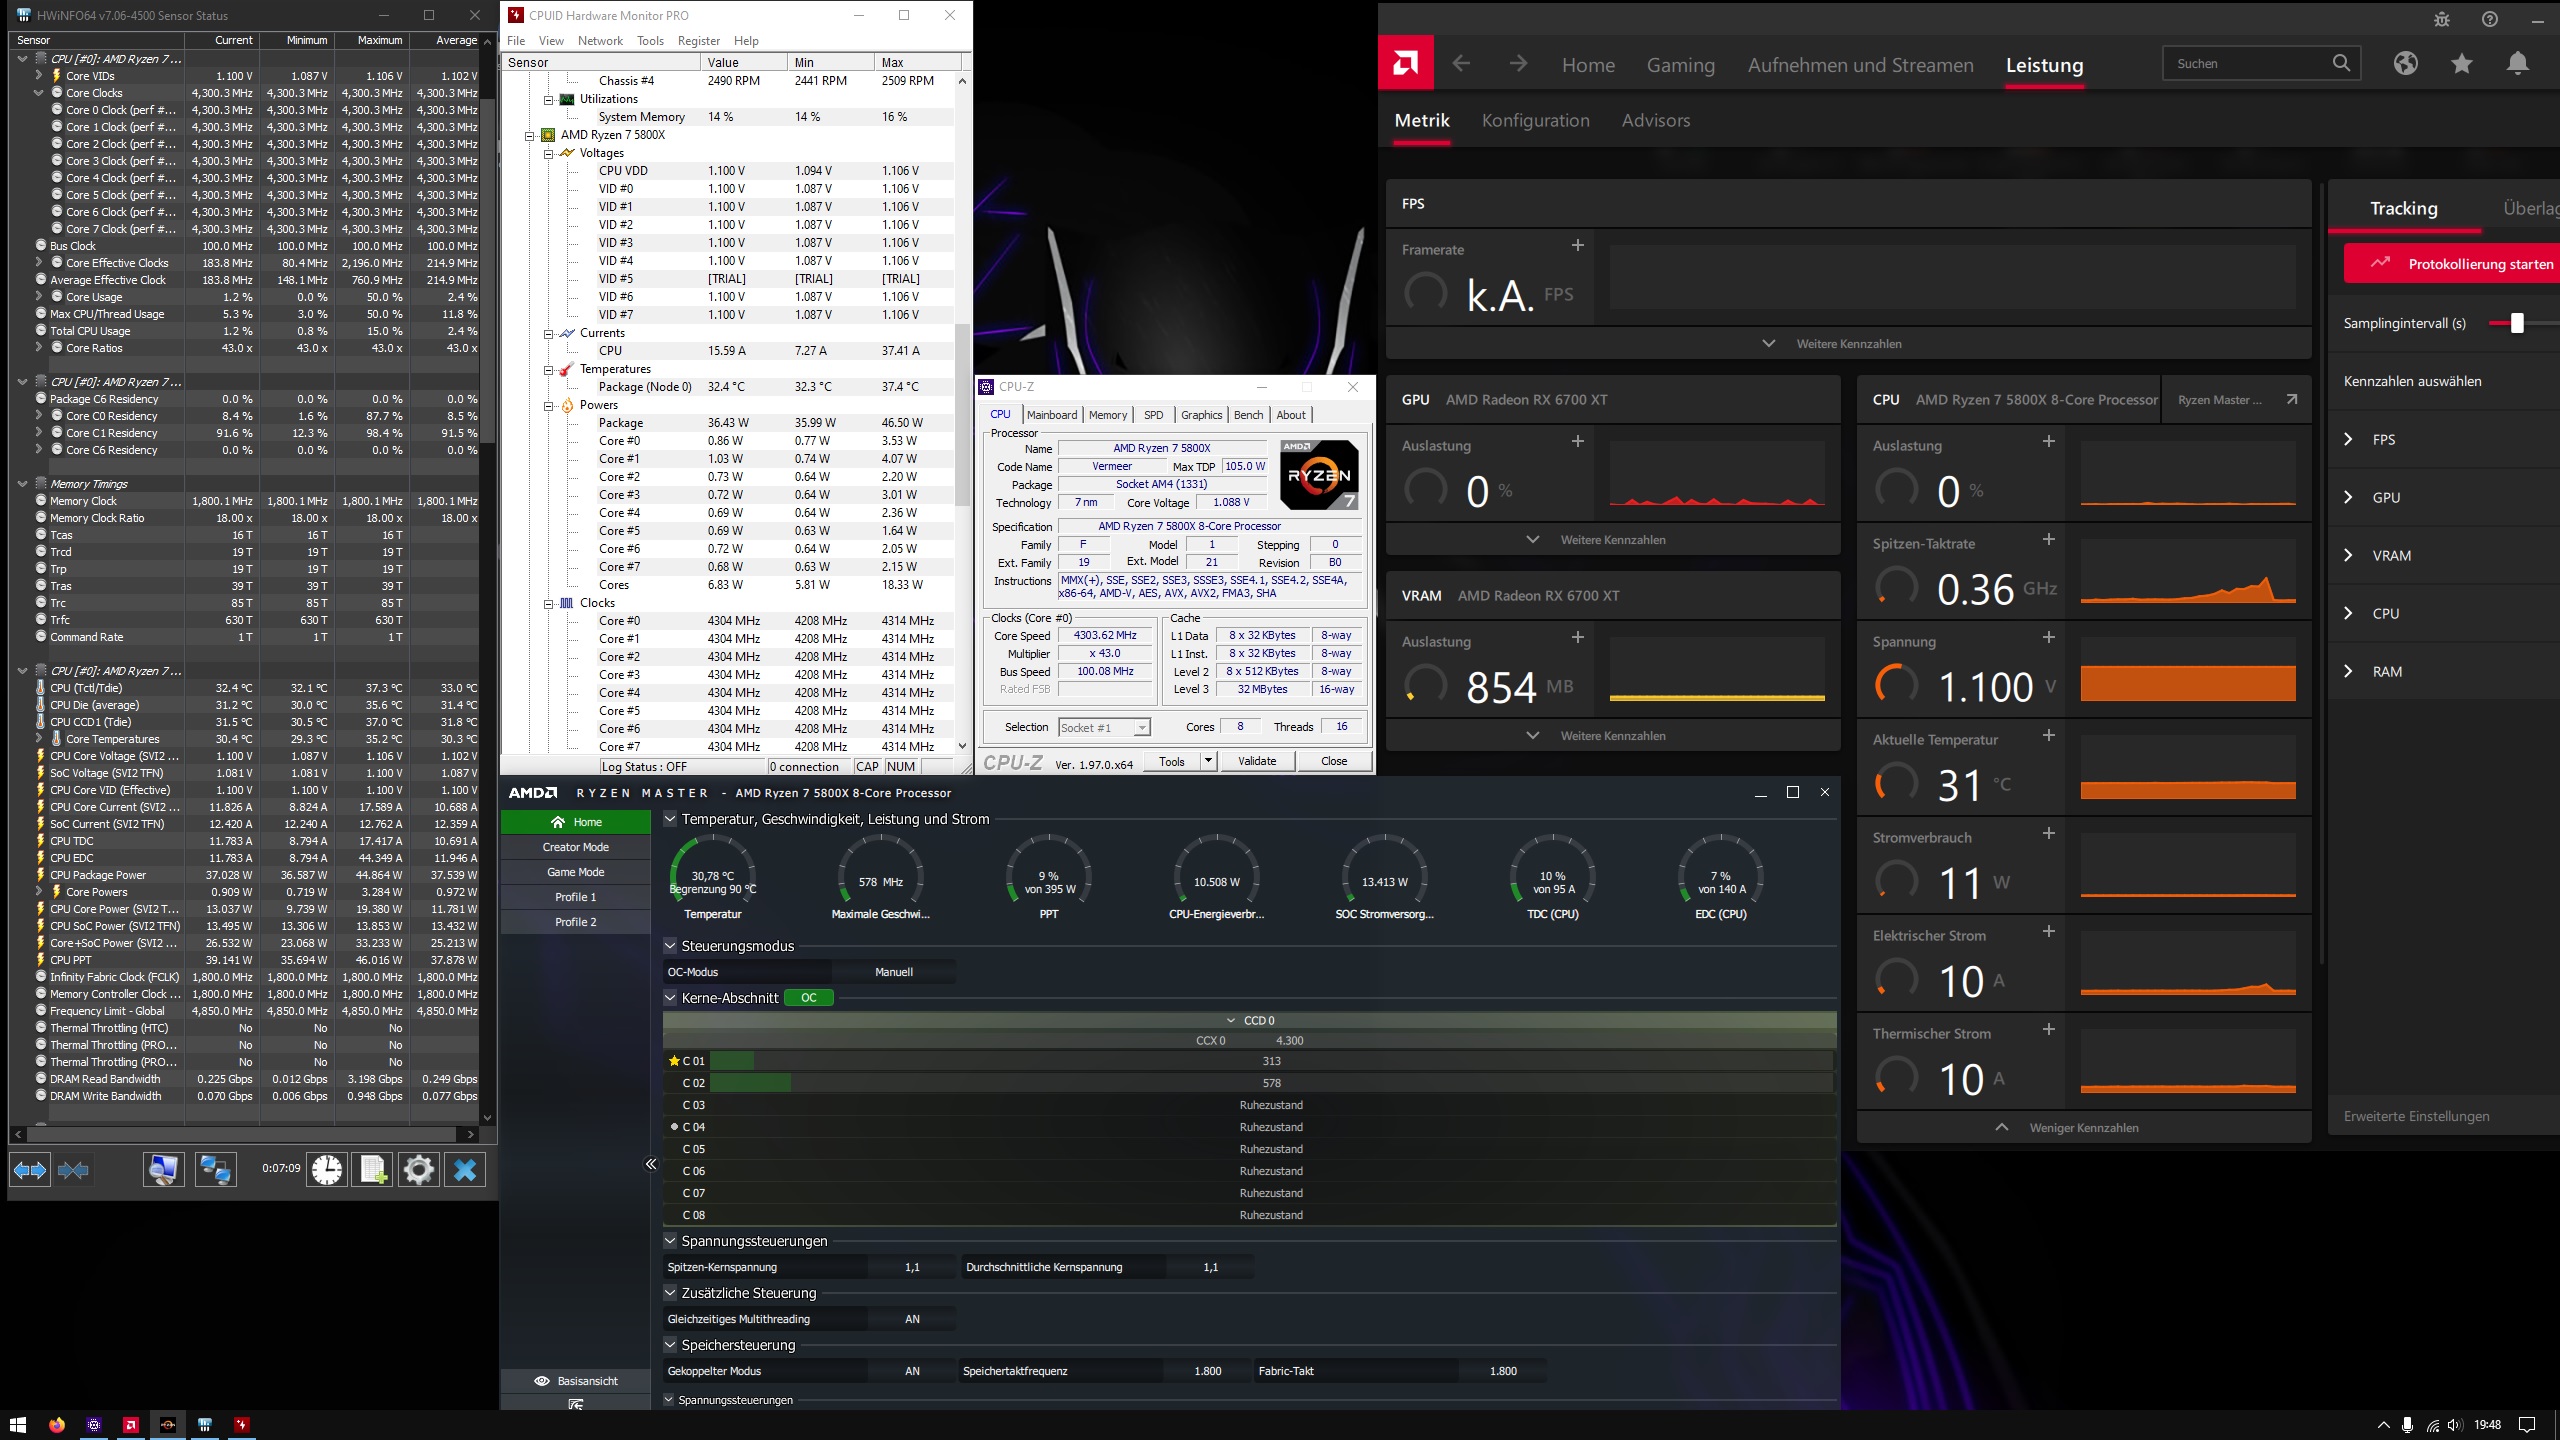Click HWiNFO expand columns arrows icon
The image size is (2560, 1440).
click(29, 1169)
